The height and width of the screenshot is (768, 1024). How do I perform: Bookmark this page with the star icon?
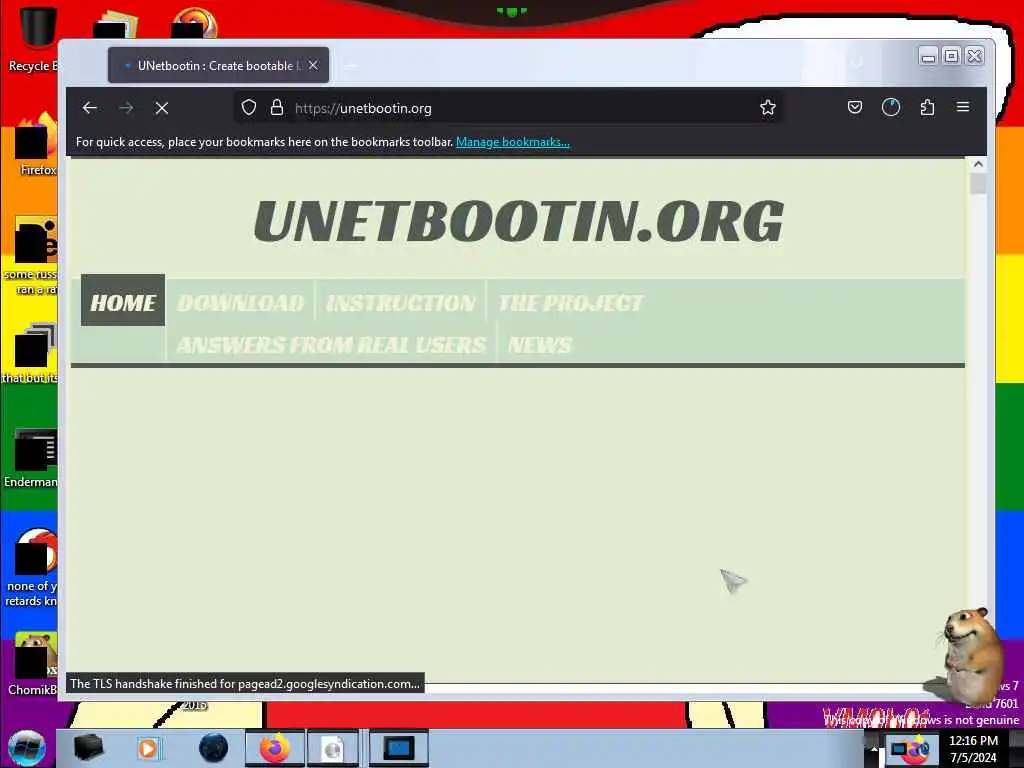point(768,108)
